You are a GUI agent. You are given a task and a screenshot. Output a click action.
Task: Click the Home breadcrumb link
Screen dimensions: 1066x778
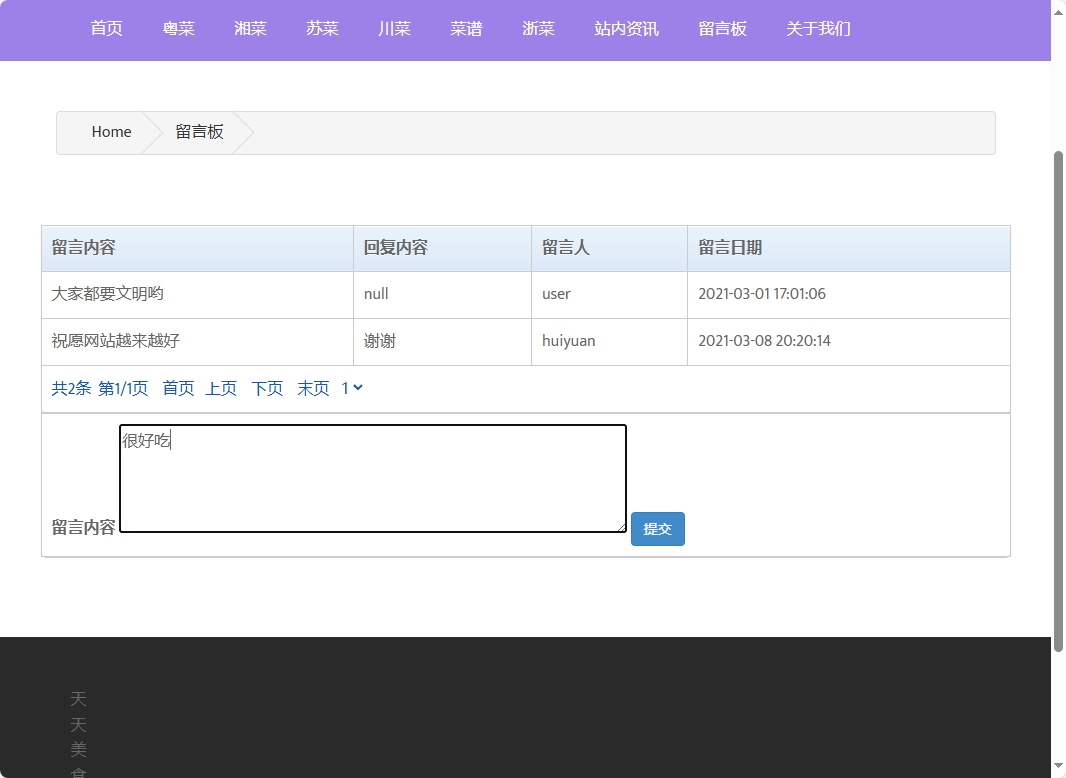click(111, 132)
